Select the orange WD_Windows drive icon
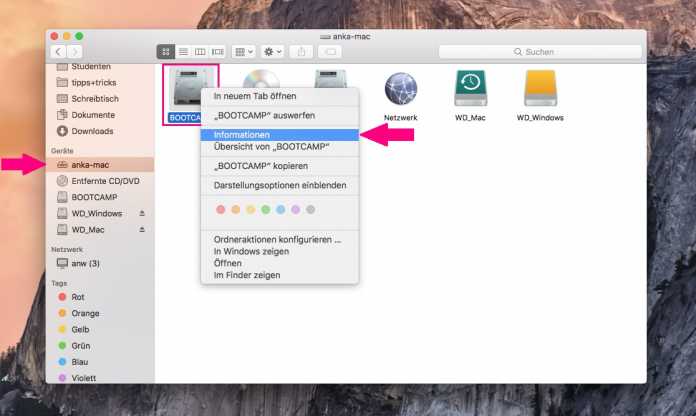696x416 pixels. coord(540,90)
